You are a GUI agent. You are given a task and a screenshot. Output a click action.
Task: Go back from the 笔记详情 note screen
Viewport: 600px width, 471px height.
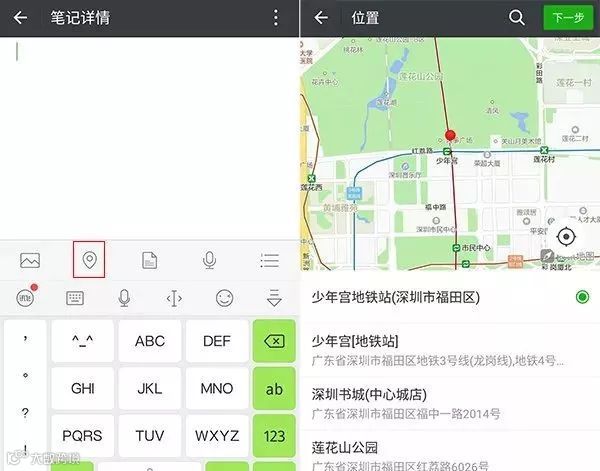click(20, 18)
